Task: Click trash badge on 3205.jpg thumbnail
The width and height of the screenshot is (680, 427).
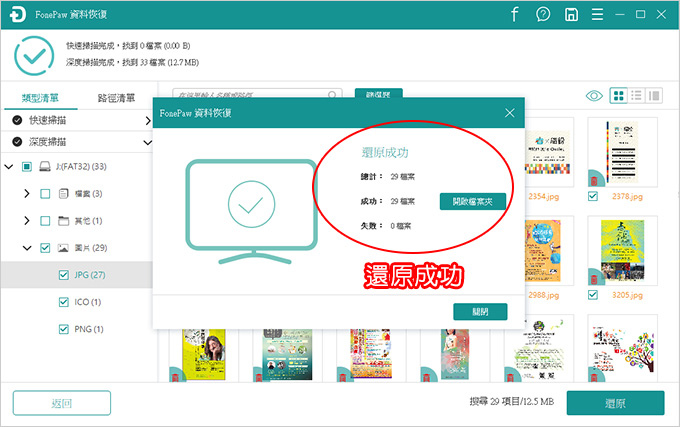Action: [x=594, y=277]
